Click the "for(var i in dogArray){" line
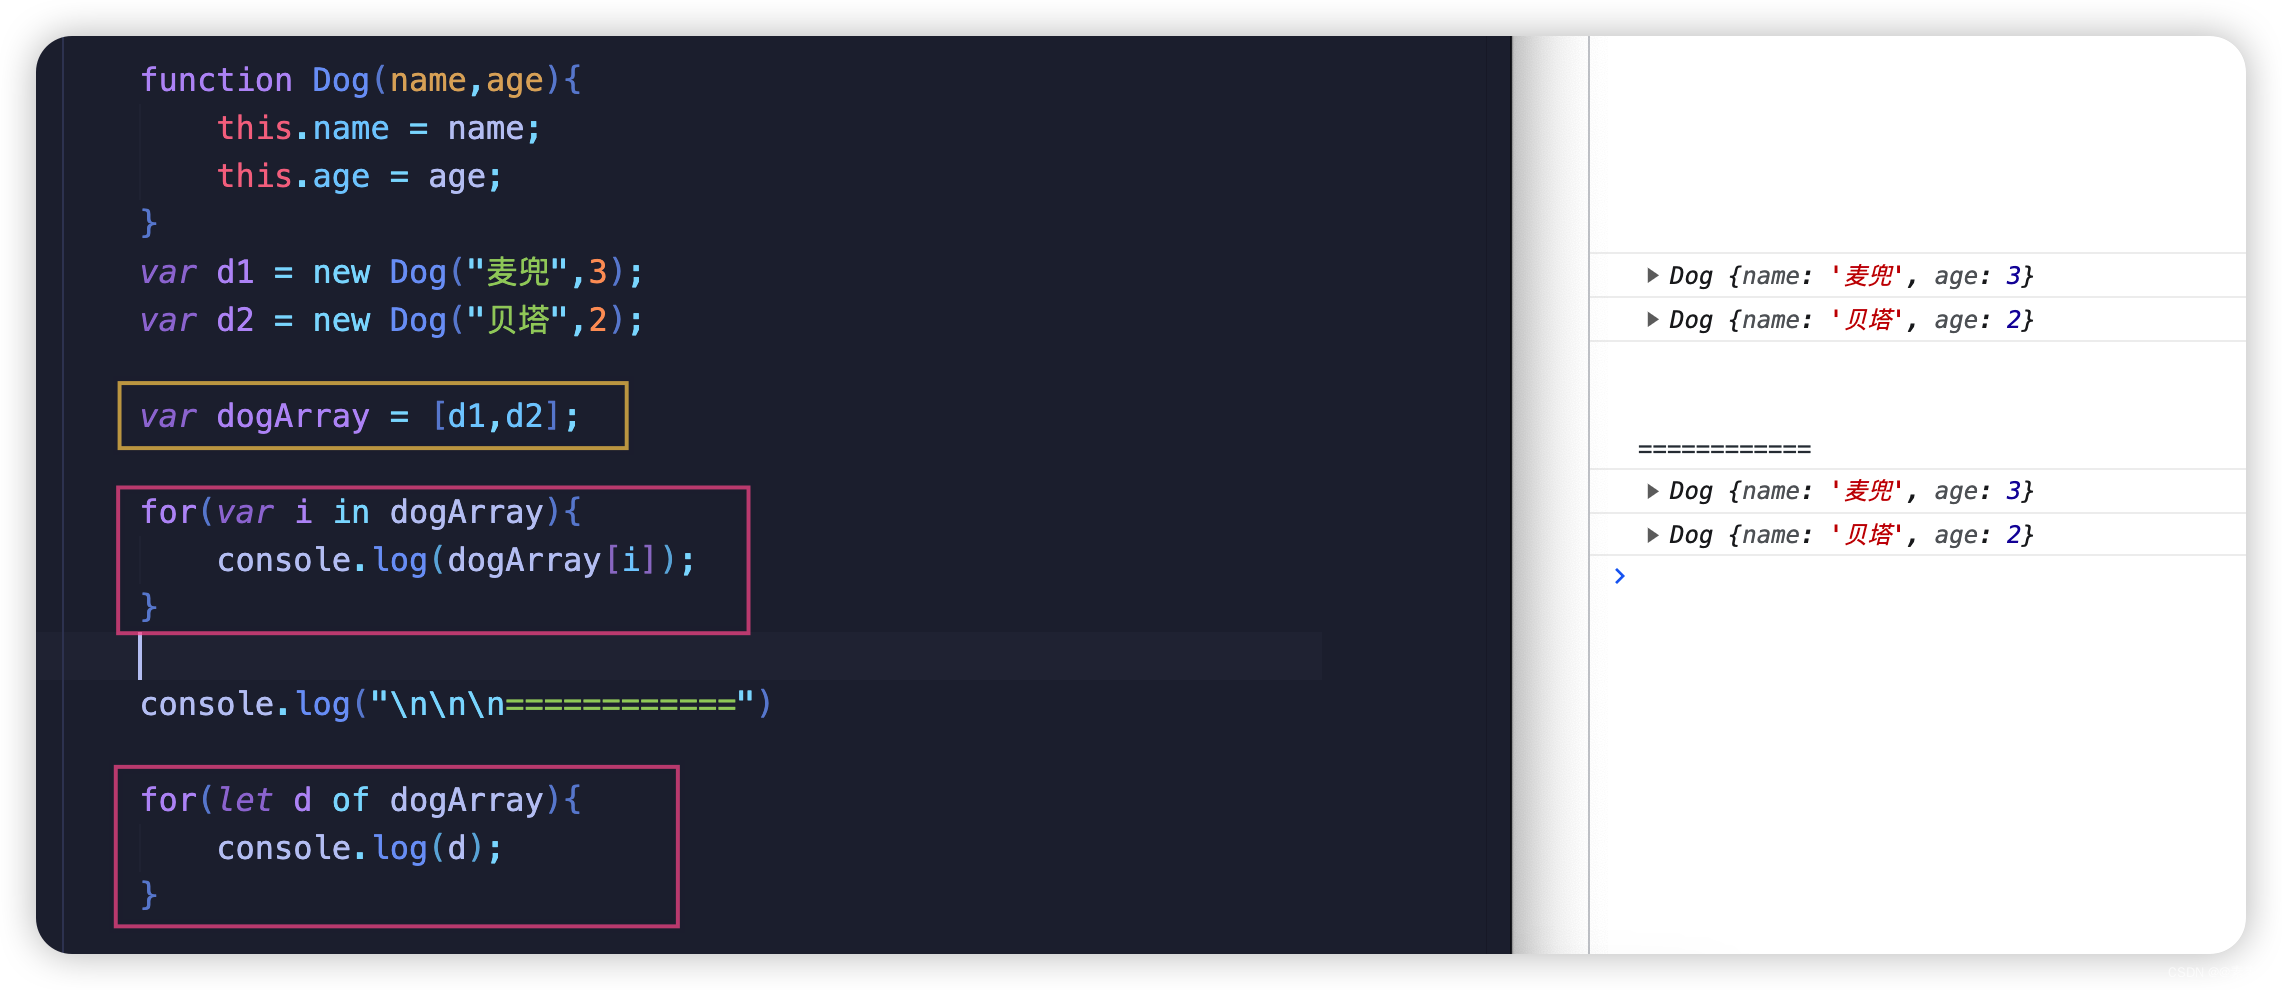Viewport: 2282px width, 990px height. tap(360, 512)
